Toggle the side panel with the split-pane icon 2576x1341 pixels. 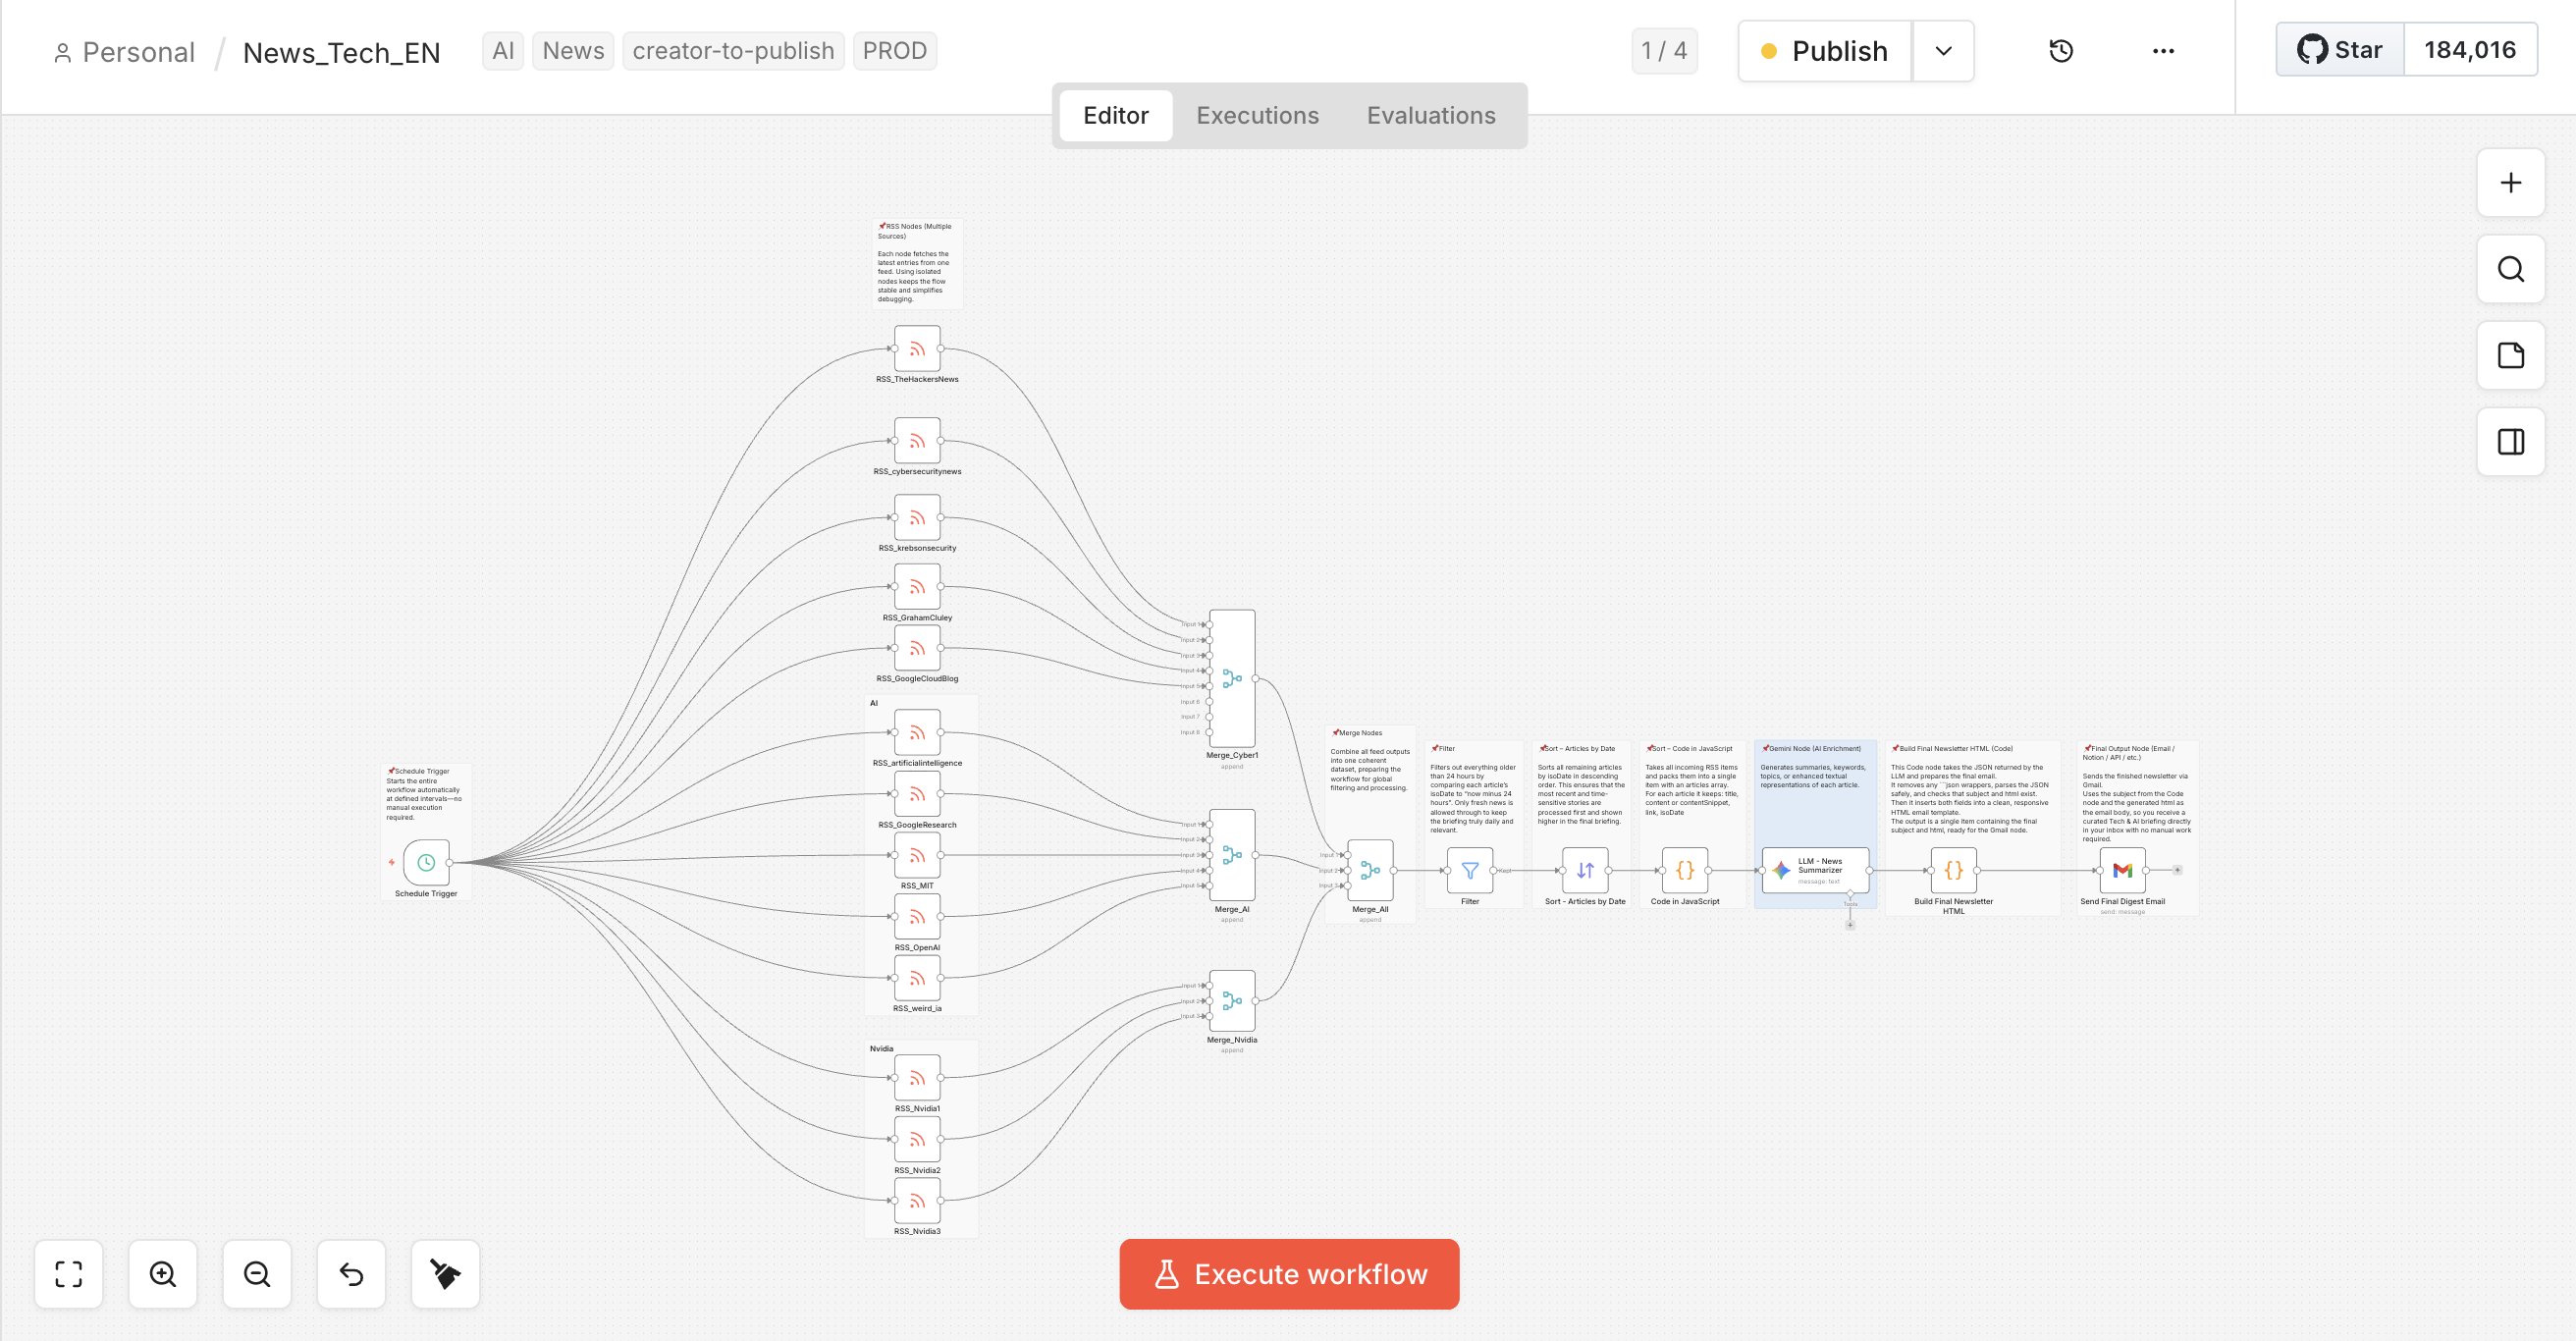(x=2509, y=442)
